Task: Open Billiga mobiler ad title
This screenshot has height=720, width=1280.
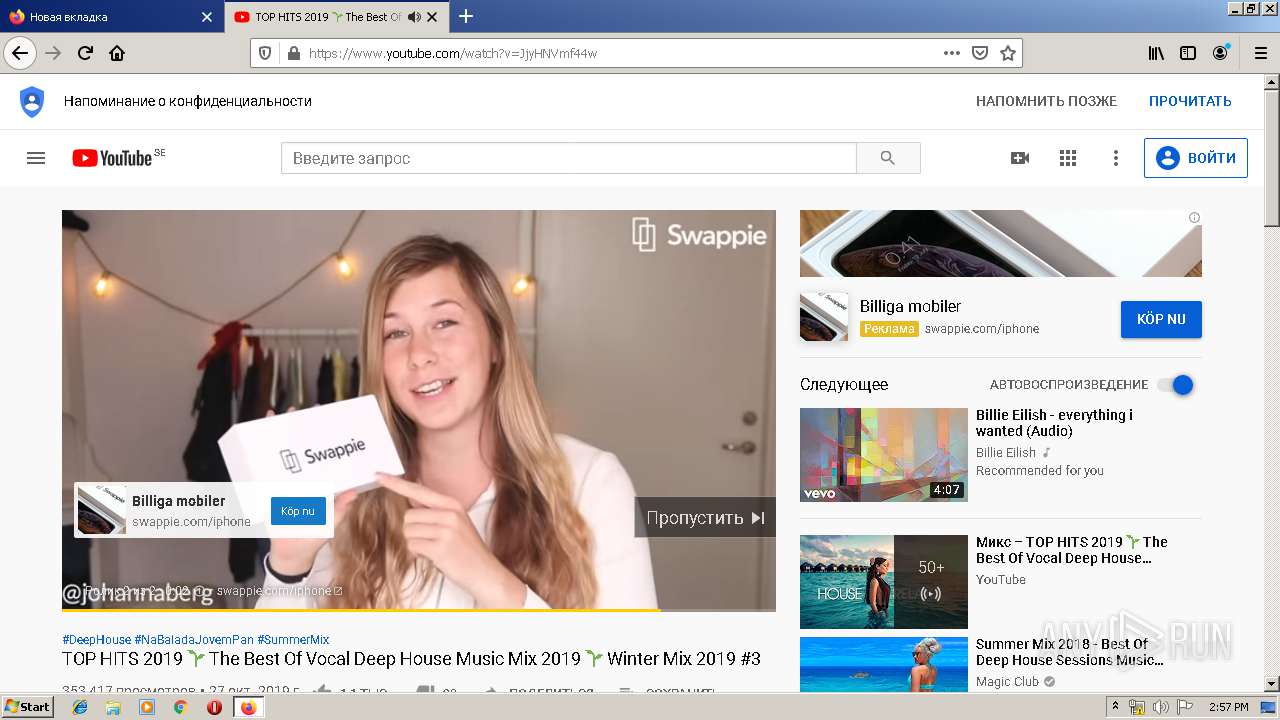Action: (910, 306)
